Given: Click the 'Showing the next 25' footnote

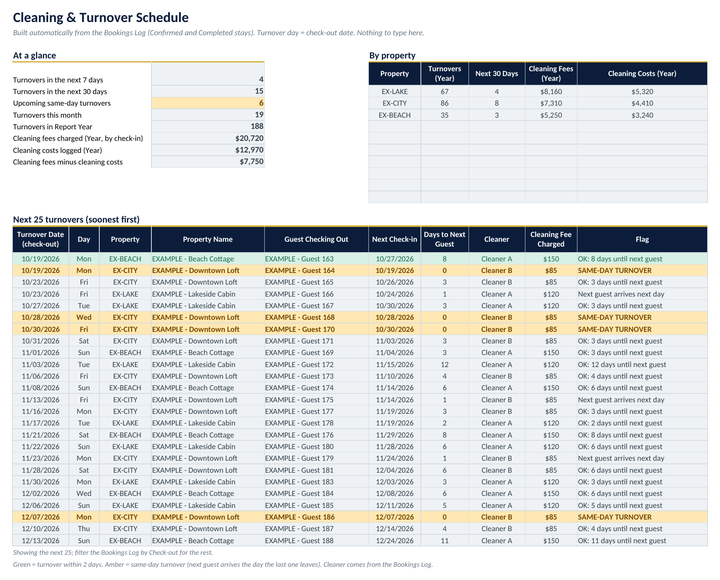Looking at the screenshot, I should click(113, 553).
